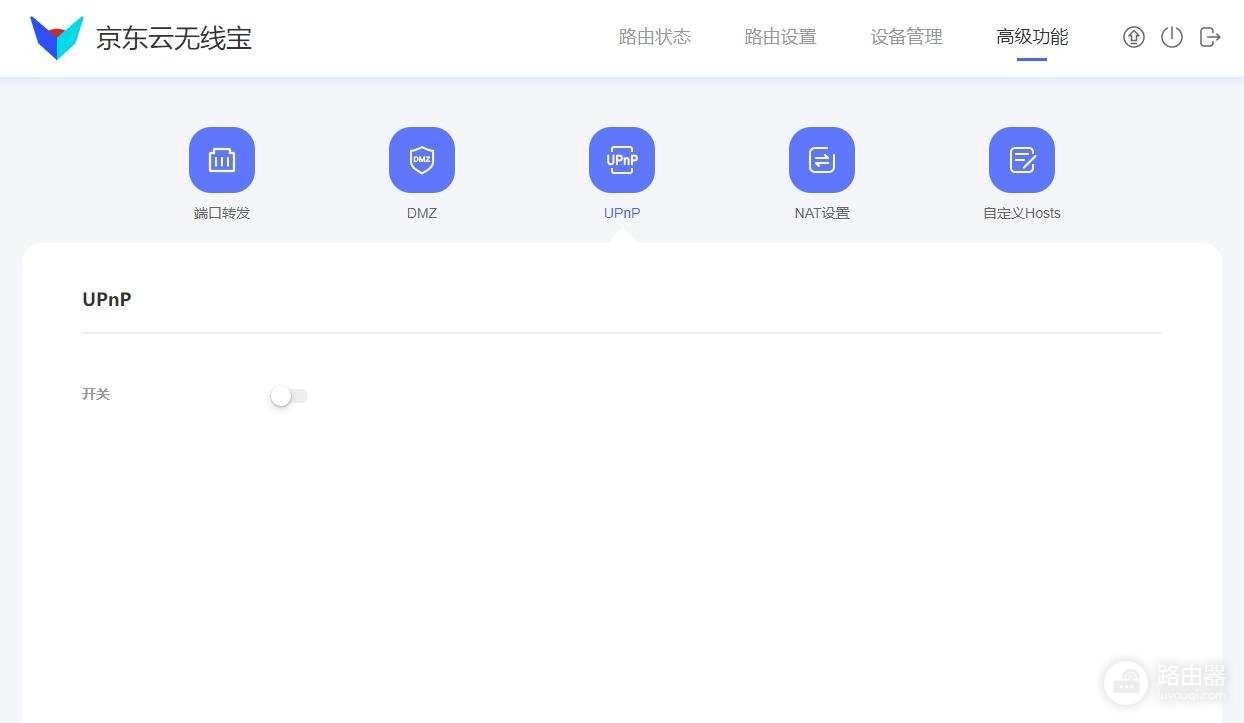Switch to 路由状态 tab
This screenshot has height=723, width=1244.
point(655,37)
